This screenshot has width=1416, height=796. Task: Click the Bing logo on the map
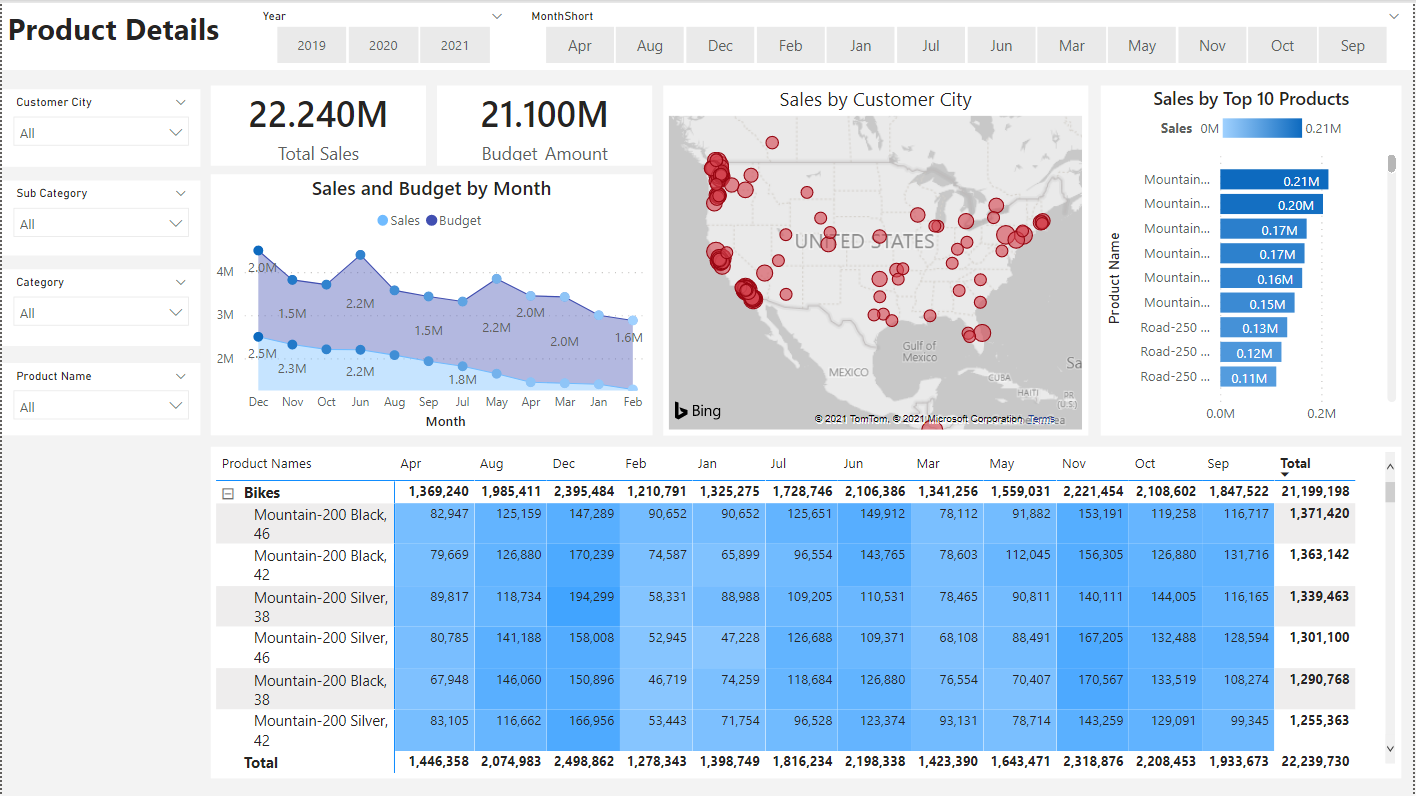(696, 410)
